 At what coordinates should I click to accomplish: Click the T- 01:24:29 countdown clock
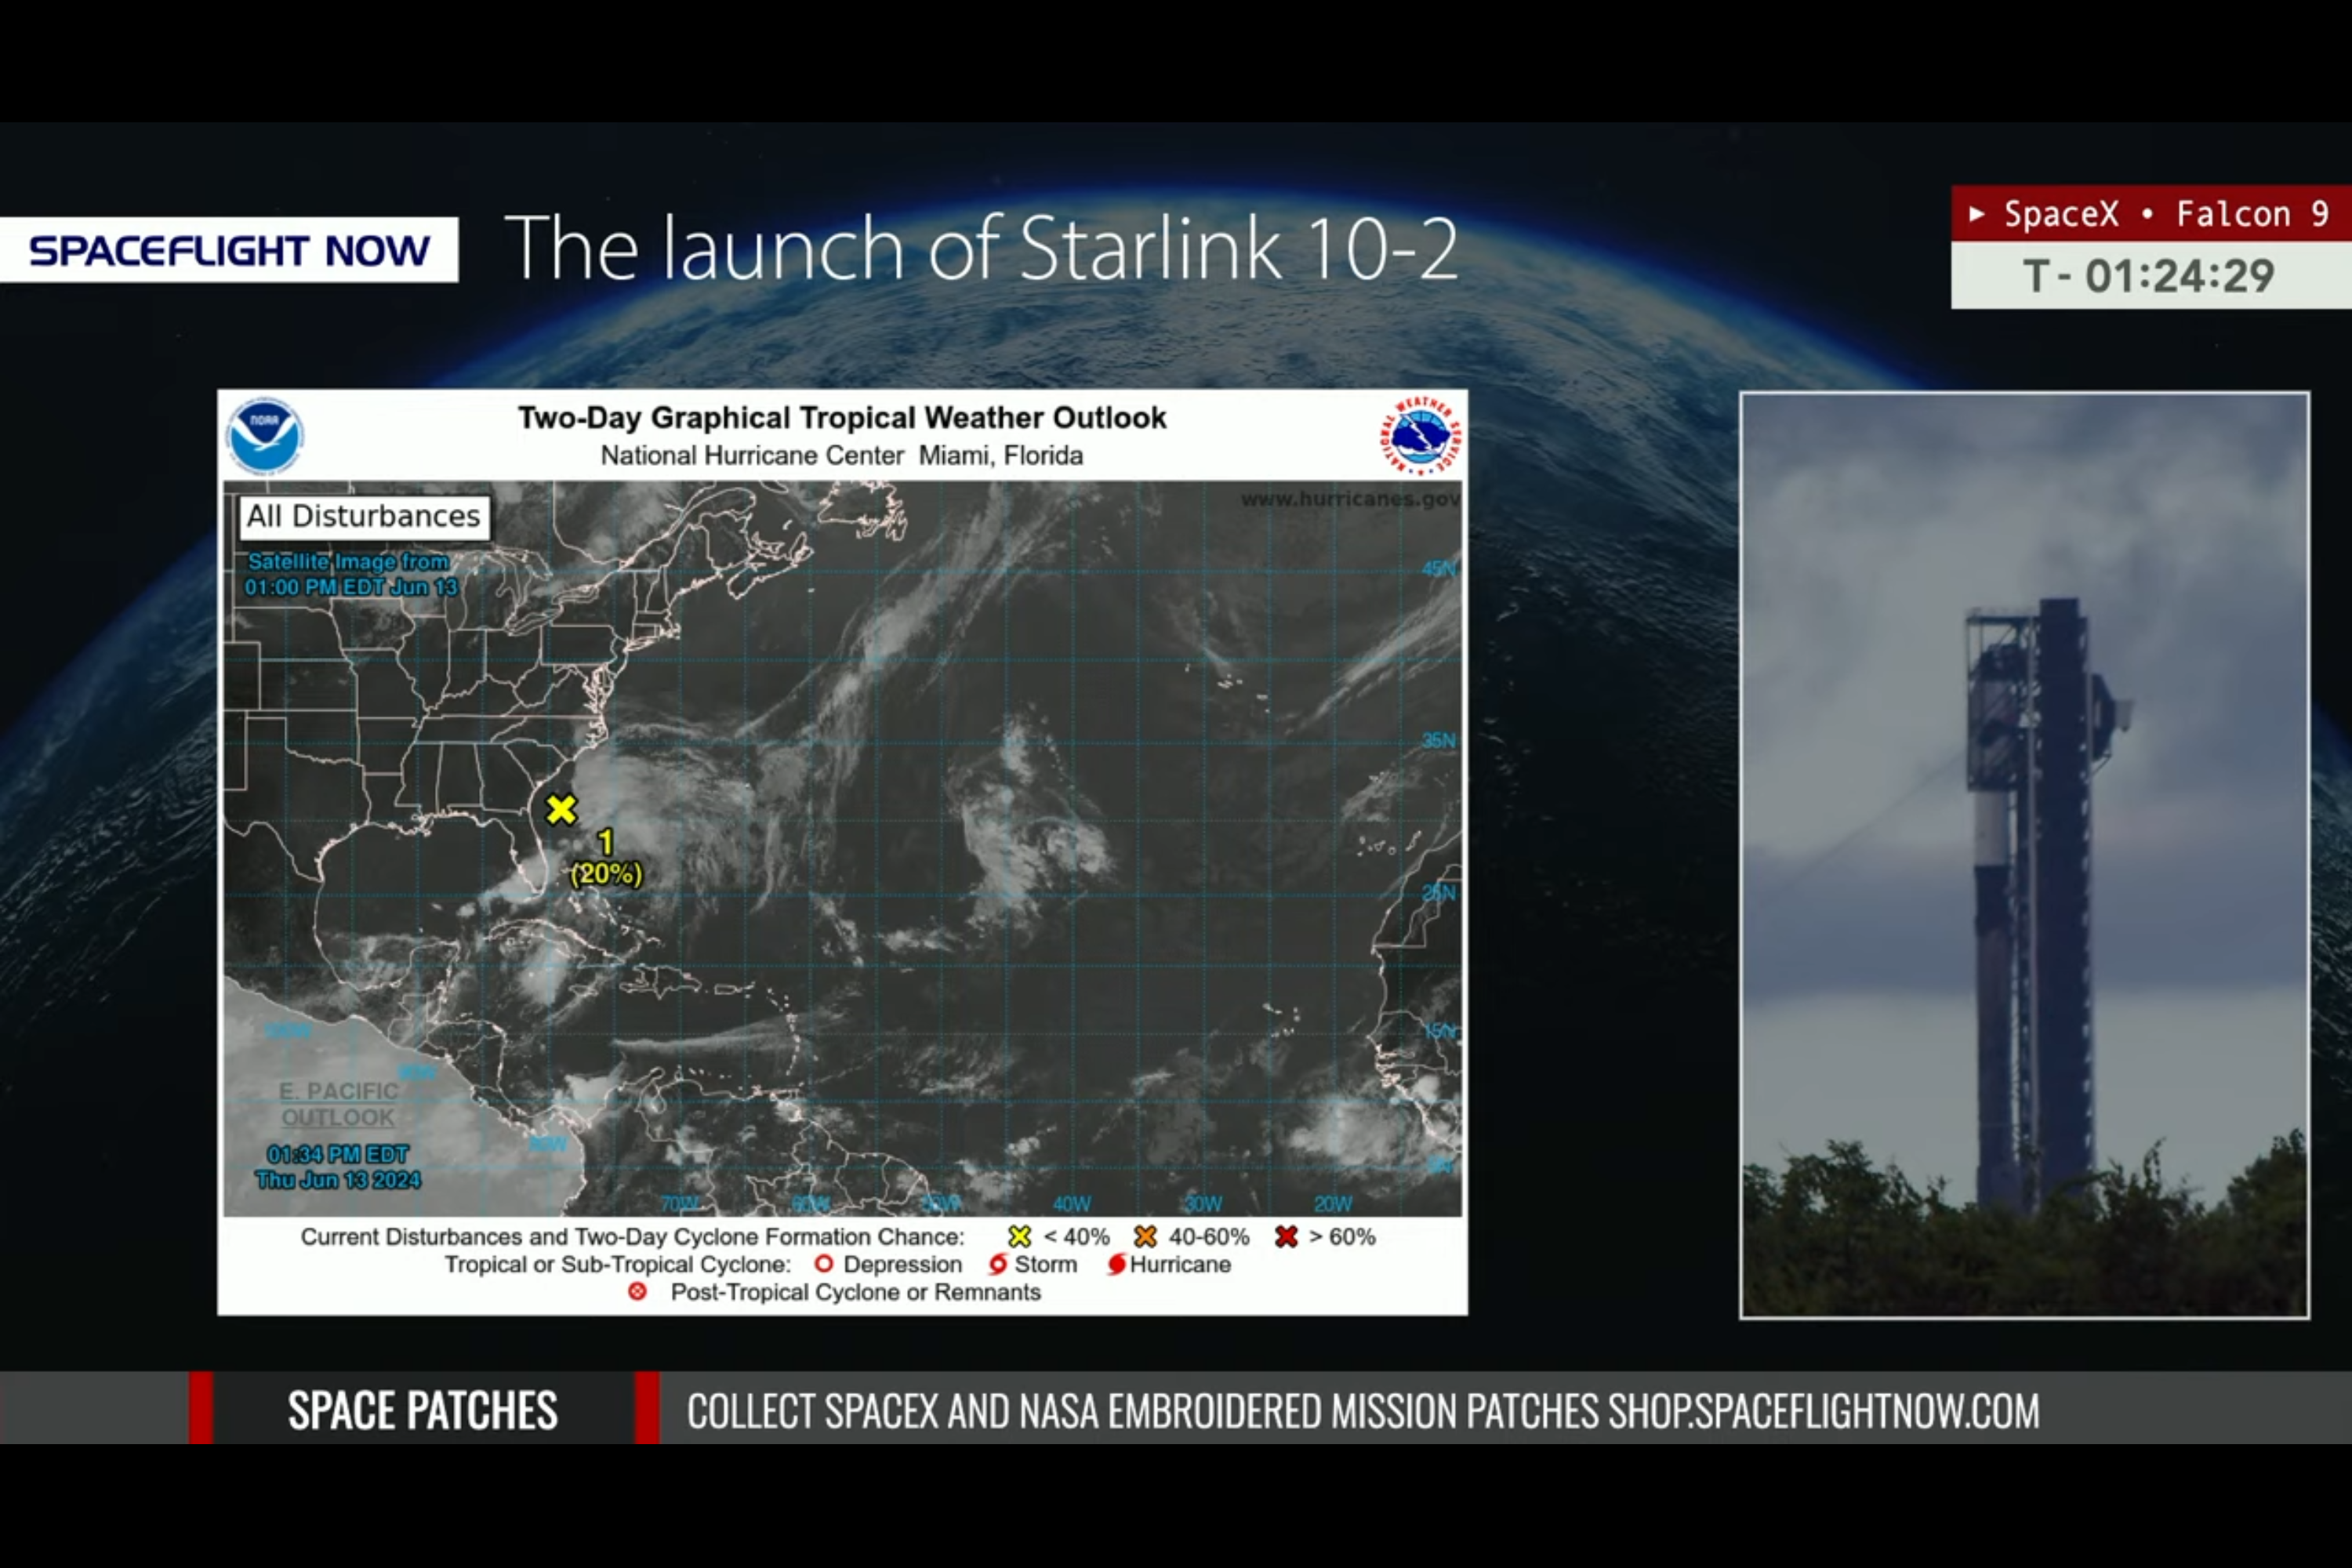(x=2148, y=276)
